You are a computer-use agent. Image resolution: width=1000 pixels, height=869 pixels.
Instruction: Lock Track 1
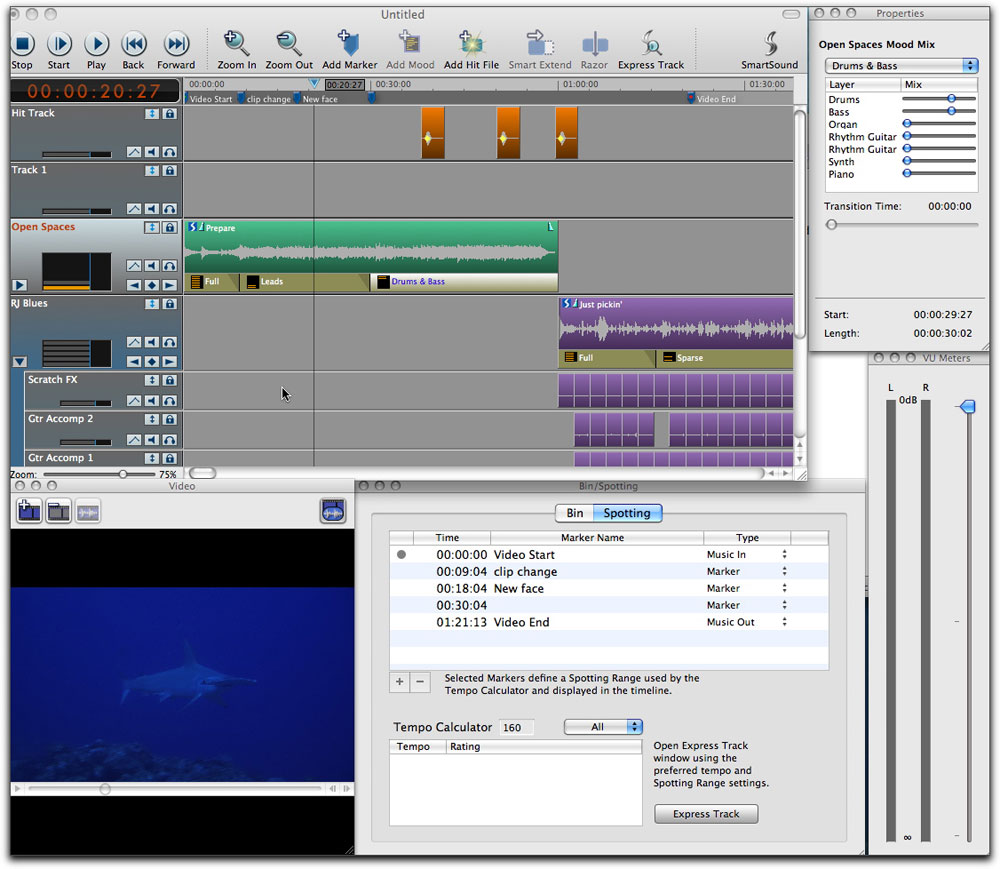tap(170, 171)
